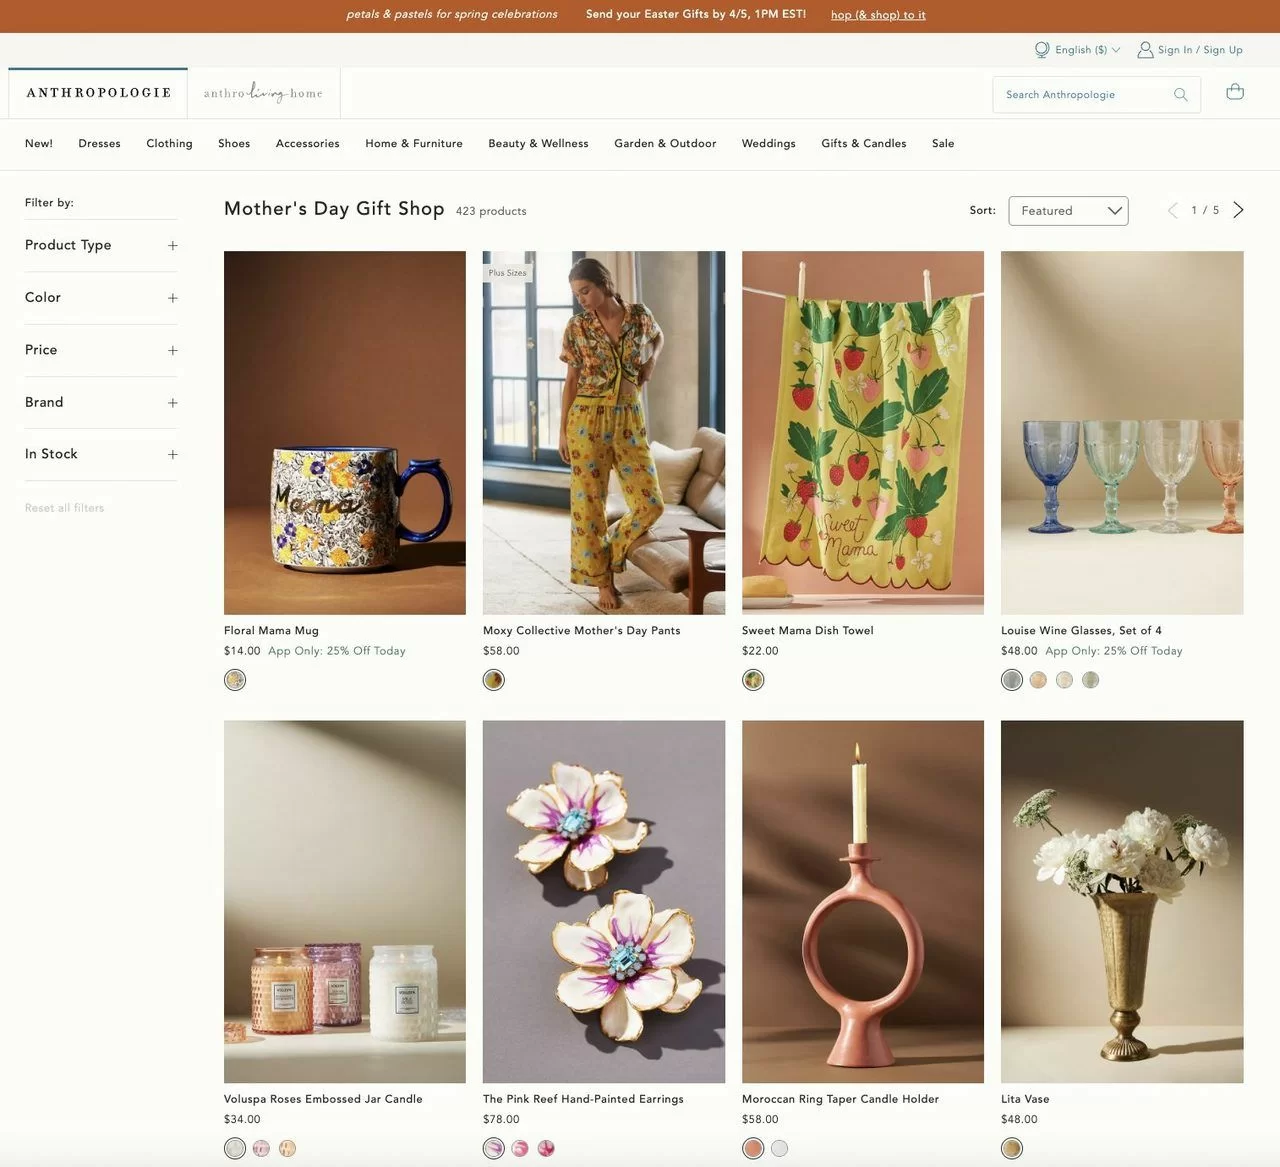Select second Voluspa candle swatch
The image size is (1280, 1167).
[x=261, y=1148]
